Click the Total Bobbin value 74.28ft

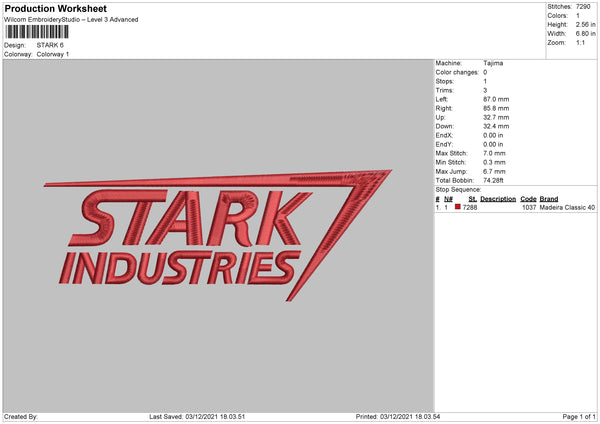(494, 180)
